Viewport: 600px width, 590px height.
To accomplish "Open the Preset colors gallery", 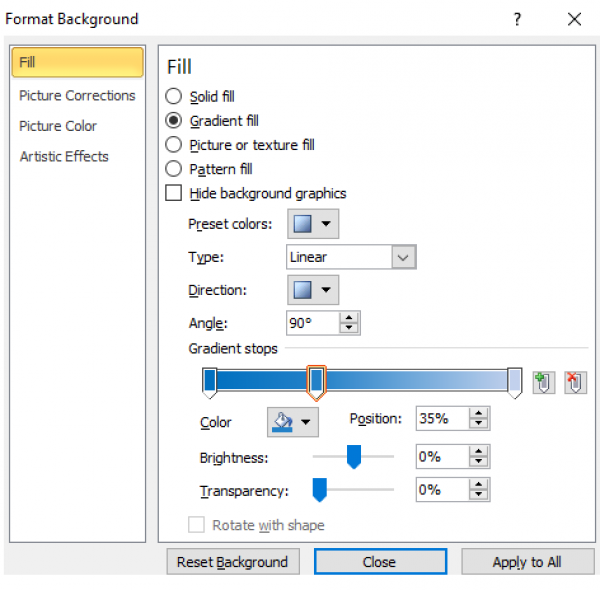I will click(x=313, y=224).
